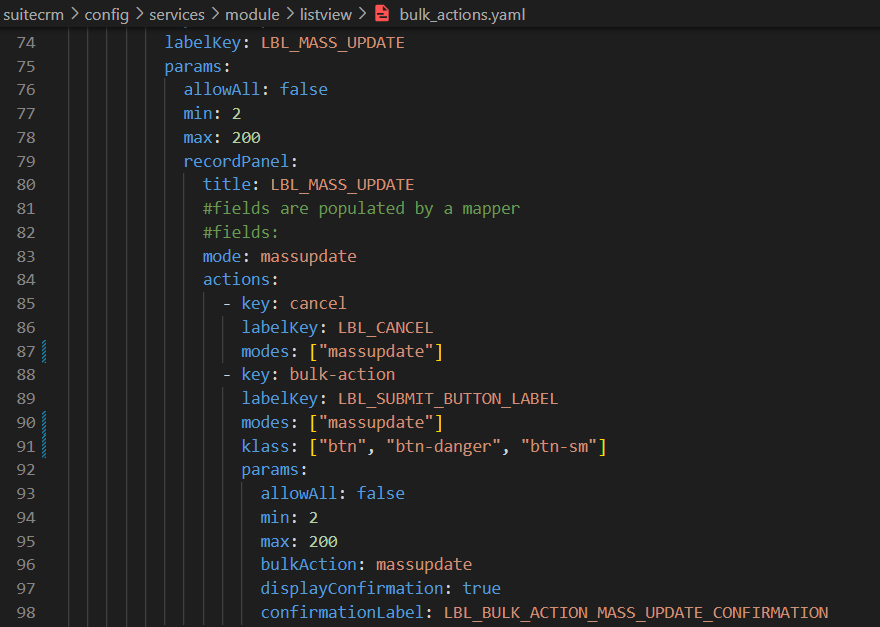Select bulk_actions.yaml in the breadcrumb
880x627 pixels.
point(462,14)
